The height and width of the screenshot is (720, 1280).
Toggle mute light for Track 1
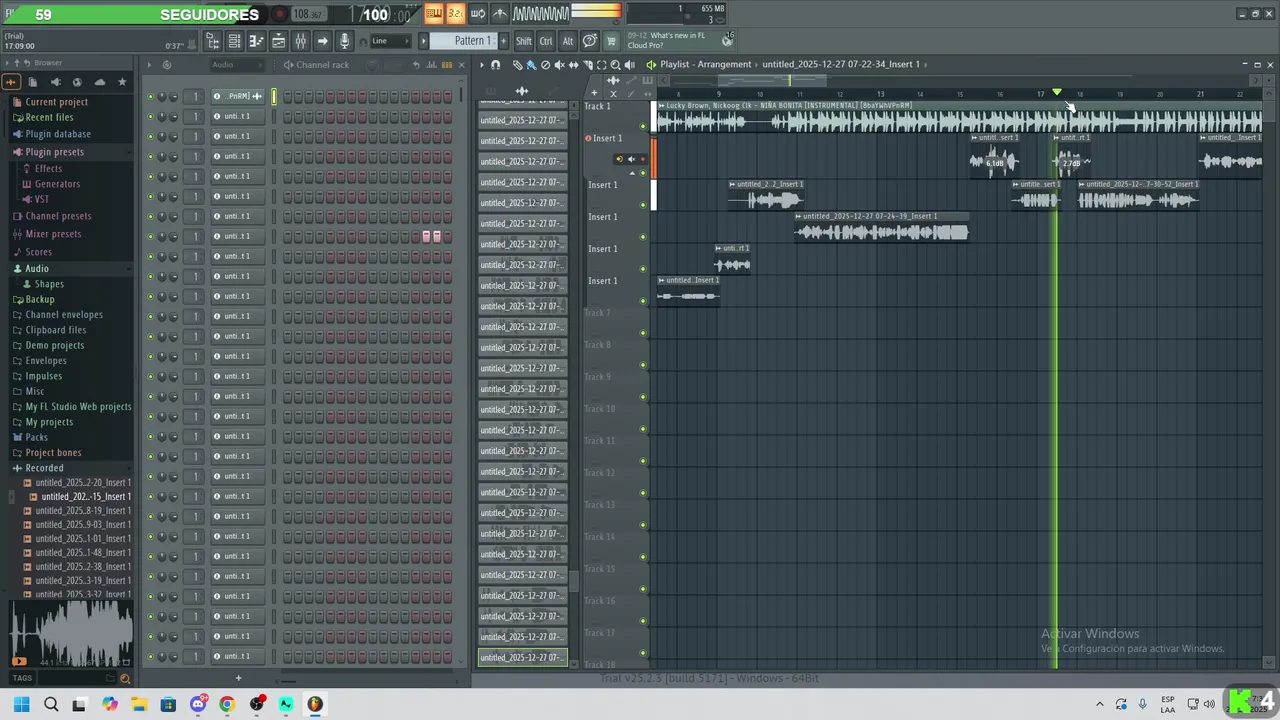pos(643,126)
